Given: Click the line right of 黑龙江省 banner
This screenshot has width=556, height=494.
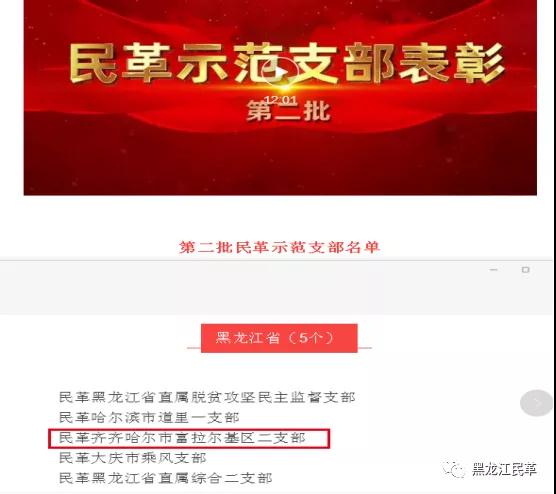Looking at the screenshot, I should click(365, 348).
